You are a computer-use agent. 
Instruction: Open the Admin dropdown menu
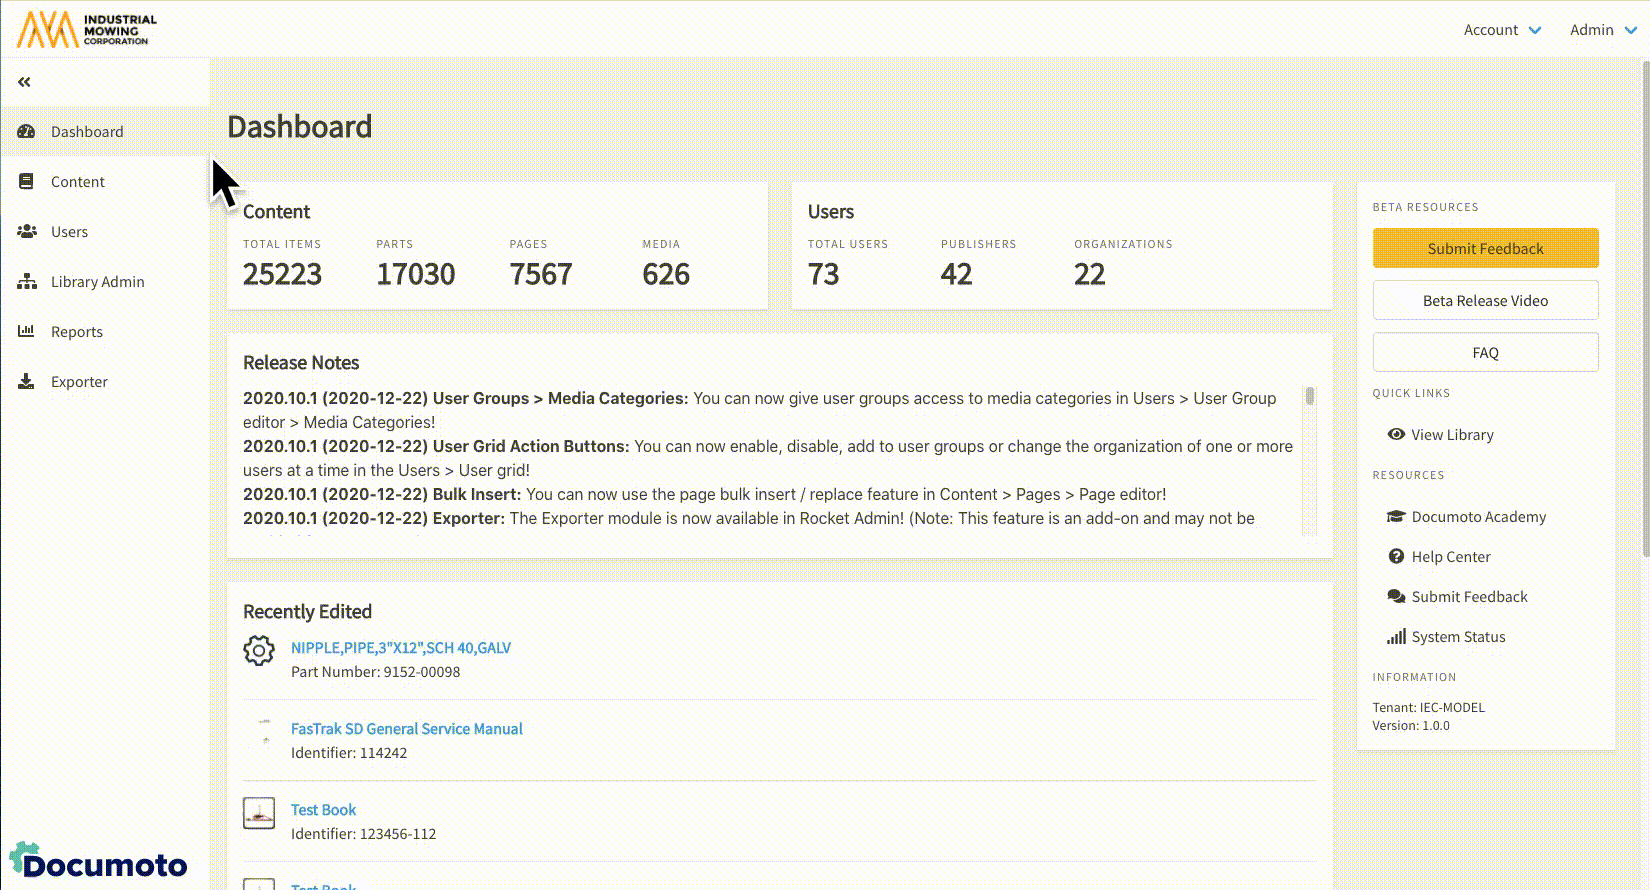(1602, 30)
